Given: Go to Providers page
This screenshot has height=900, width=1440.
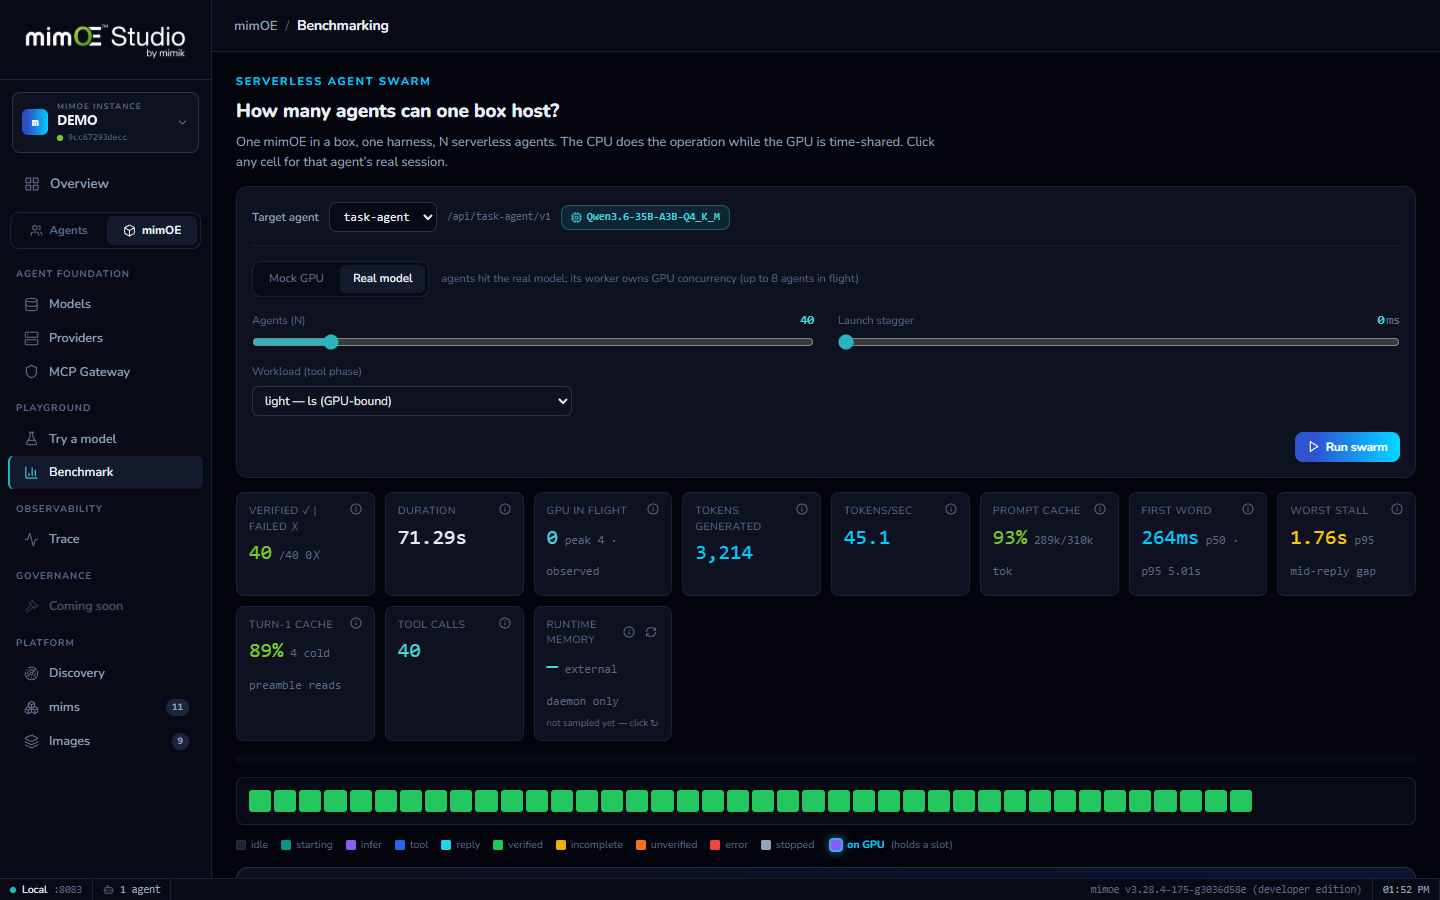Looking at the screenshot, I should pyautogui.click(x=105, y=338).
